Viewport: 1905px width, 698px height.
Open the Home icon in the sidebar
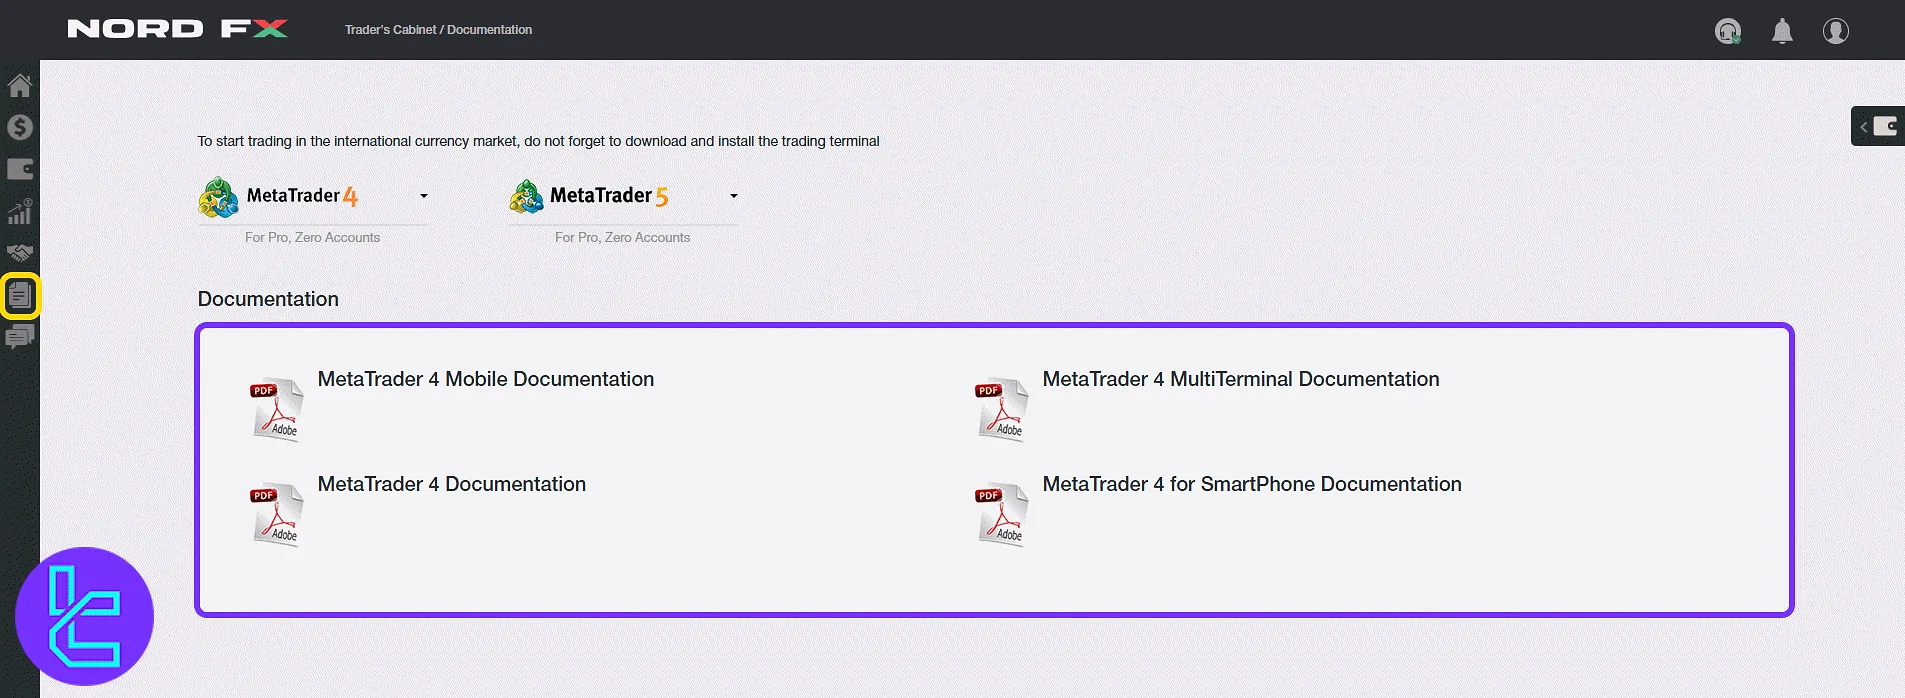click(x=20, y=85)
